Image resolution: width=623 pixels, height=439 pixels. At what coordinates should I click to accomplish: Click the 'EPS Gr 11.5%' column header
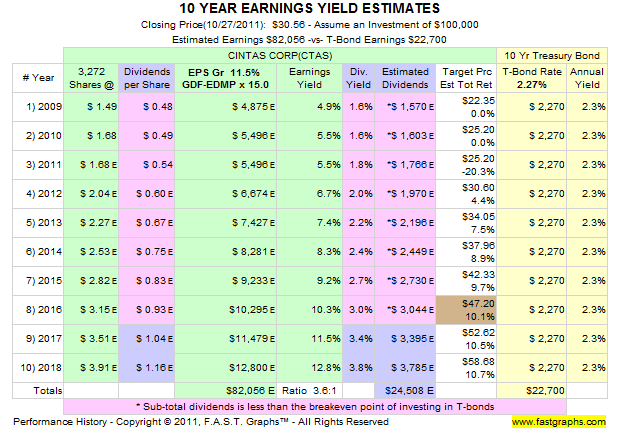tap(225, 78)
